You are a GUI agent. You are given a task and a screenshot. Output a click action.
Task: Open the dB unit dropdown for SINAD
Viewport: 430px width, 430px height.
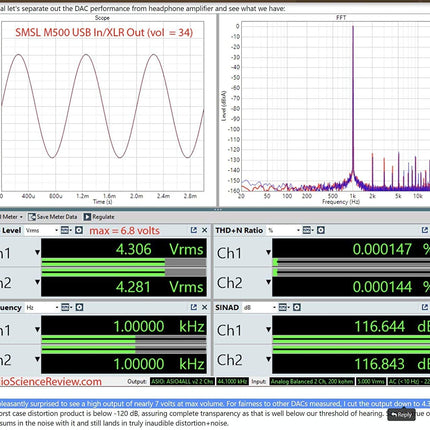pyautogui.click(x=260, y=307)
